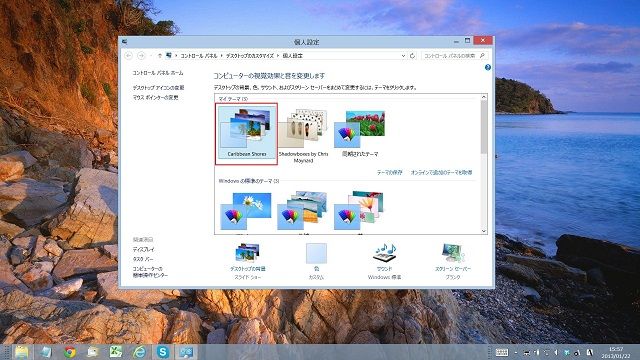
Task: Open Skype from the taskbar
Action: 162,352
